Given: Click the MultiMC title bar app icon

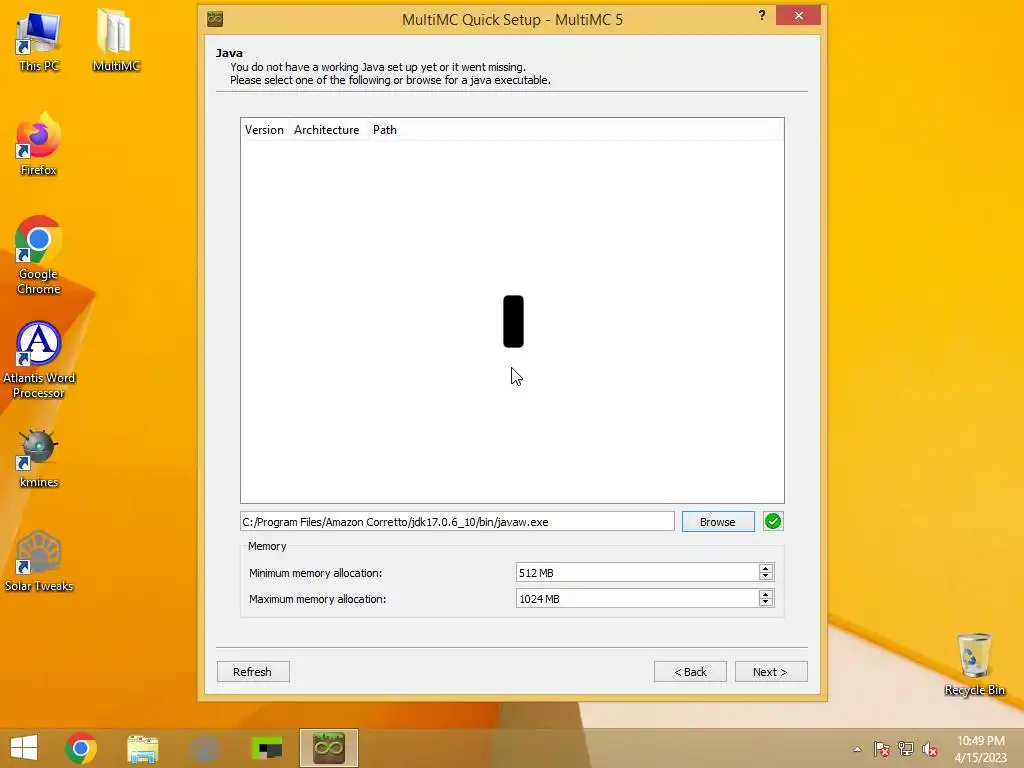Looking at the screenshot, I should pos(215,19).
